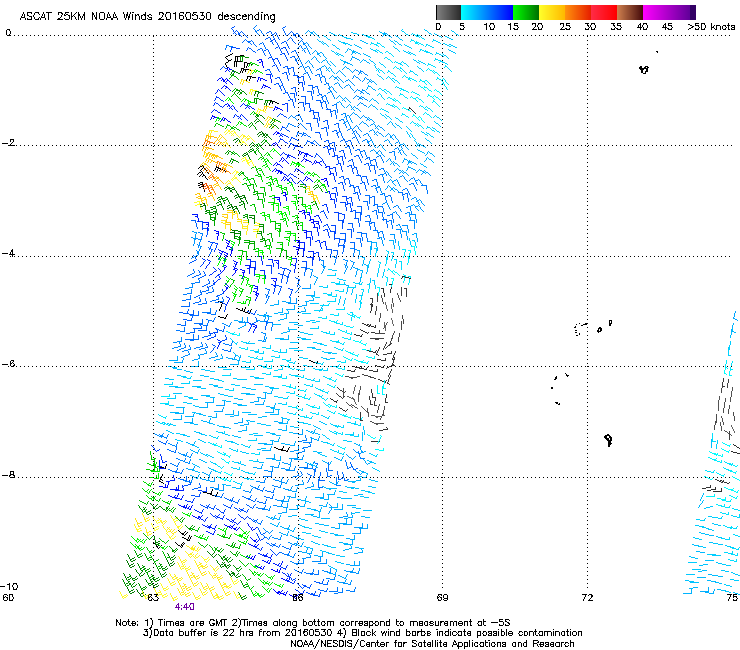Click the NOAA/NESDIS credit line

(432, 644)
